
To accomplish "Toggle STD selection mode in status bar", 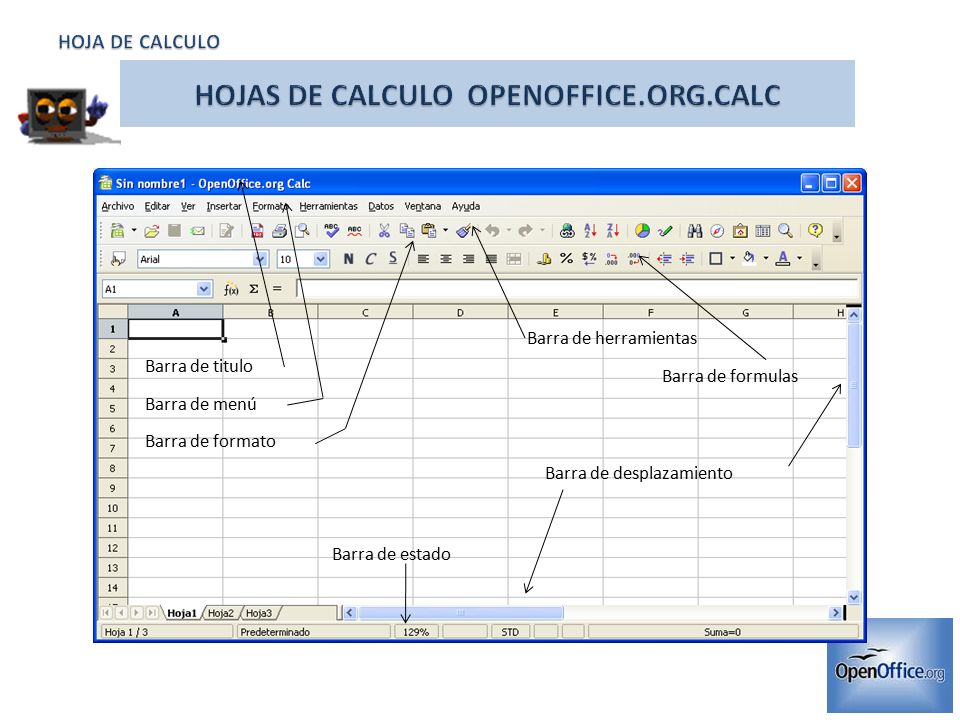I will [x=510, y=632].
